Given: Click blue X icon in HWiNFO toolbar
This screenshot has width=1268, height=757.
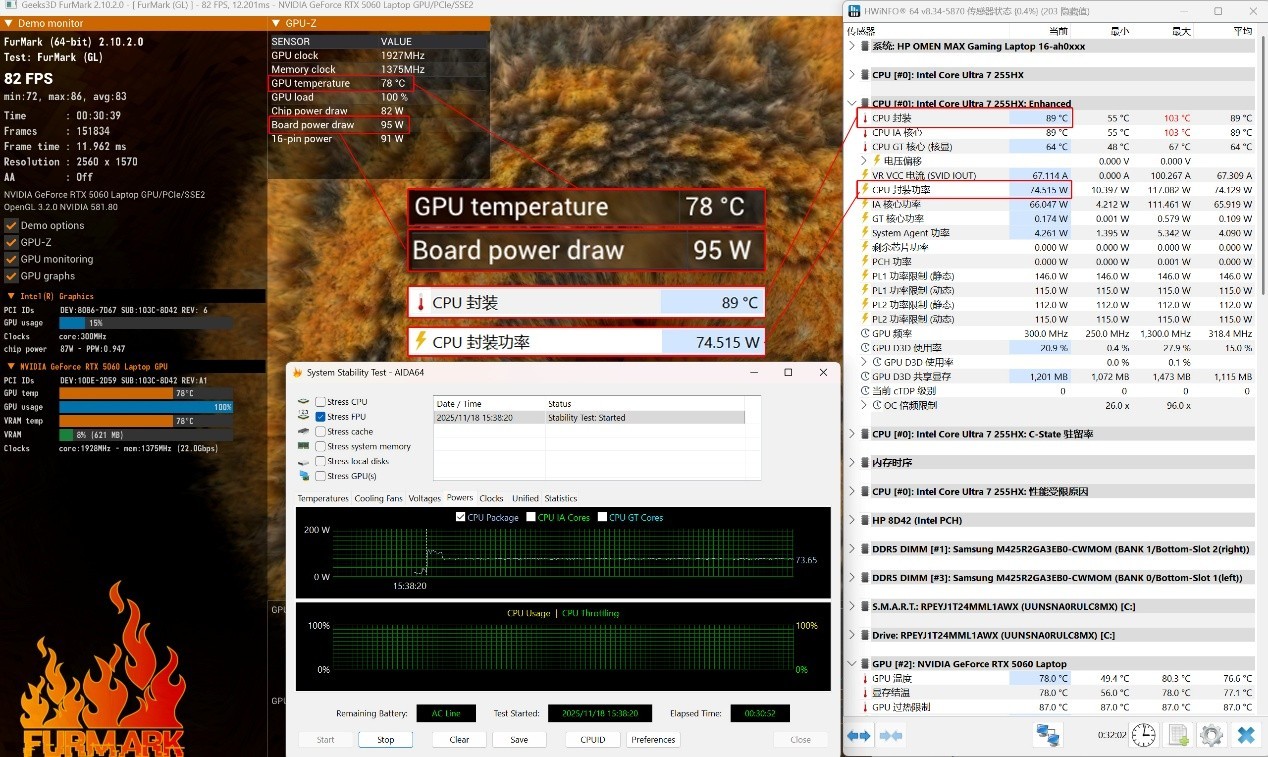Looking at the screenshot, I should point(1245,736).
